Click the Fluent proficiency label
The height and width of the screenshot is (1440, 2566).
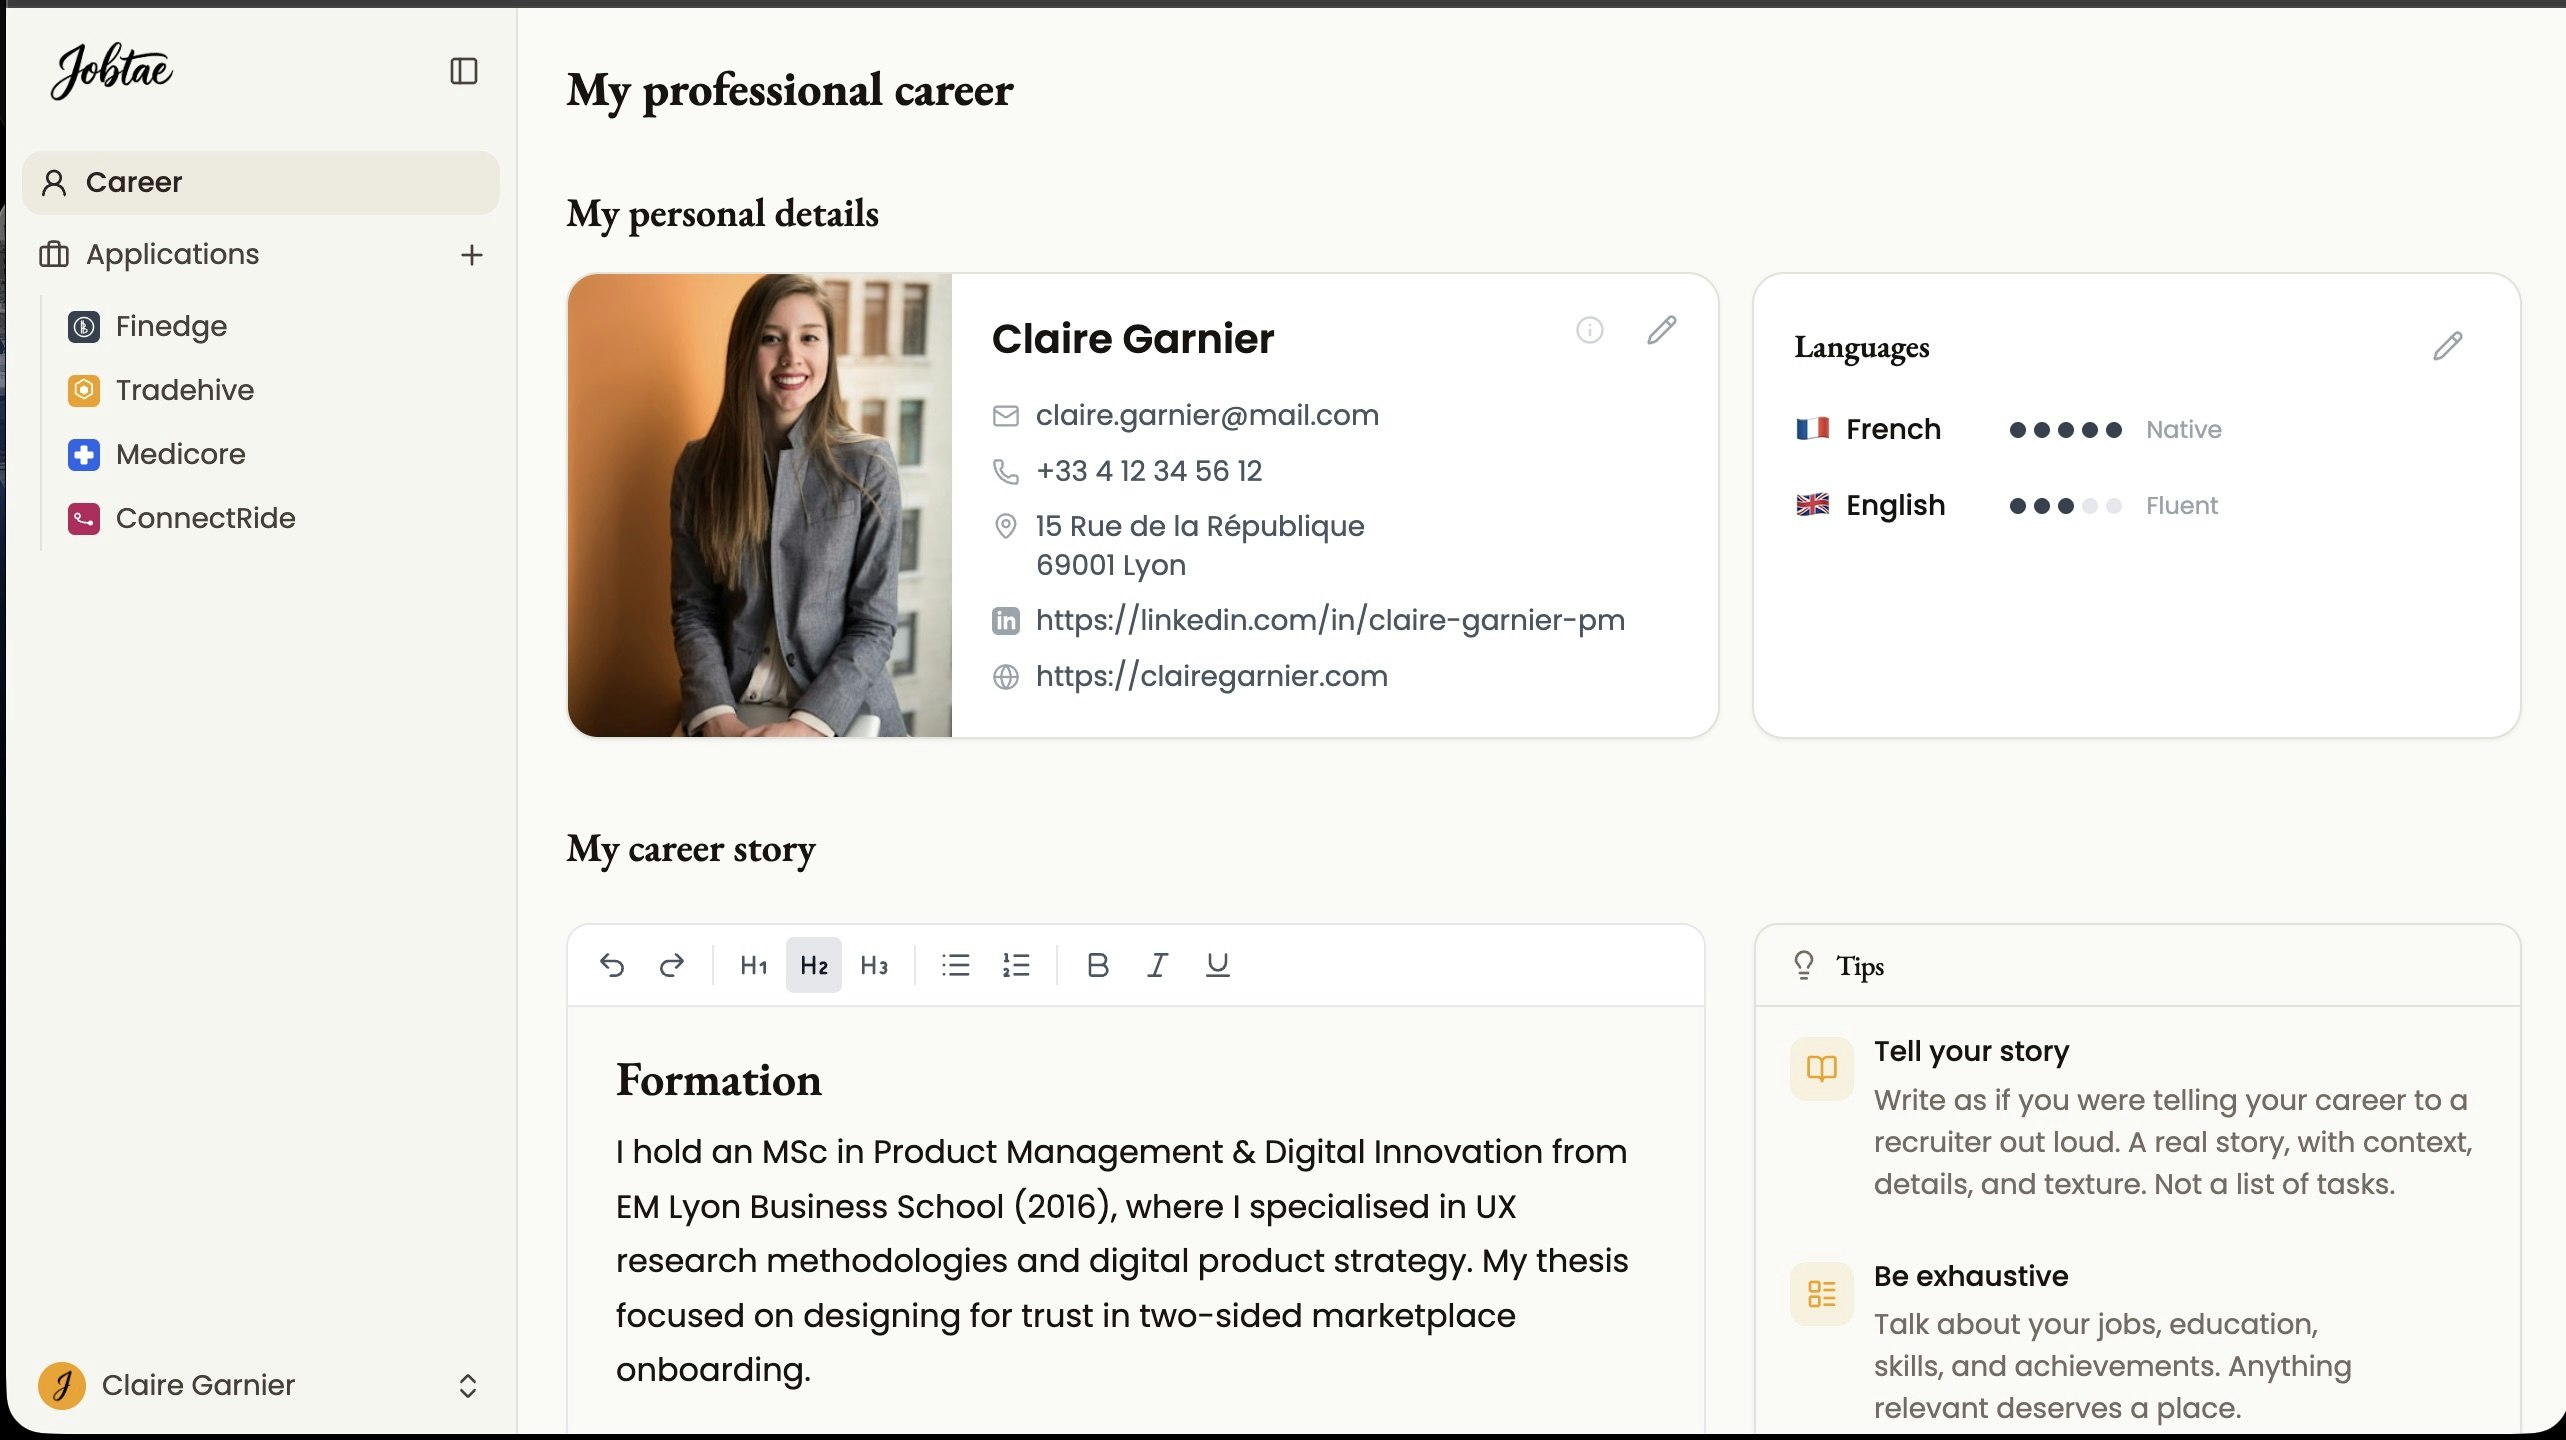pos(2181,506)
